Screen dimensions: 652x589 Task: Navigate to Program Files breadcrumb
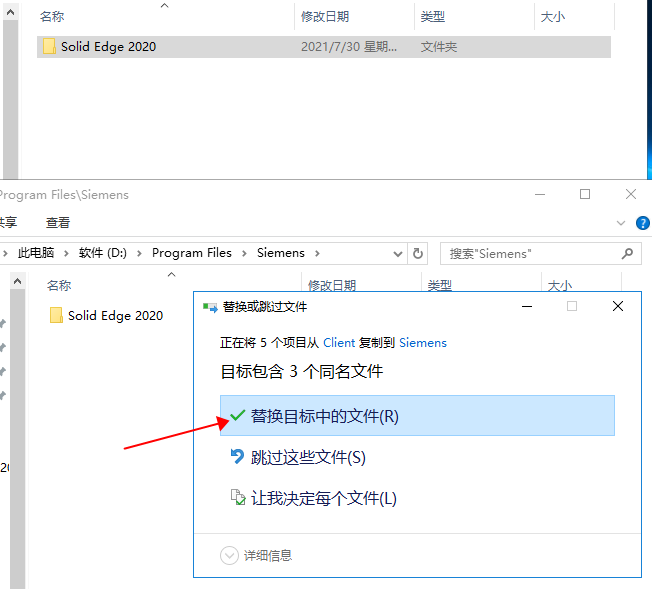point(191,253)
